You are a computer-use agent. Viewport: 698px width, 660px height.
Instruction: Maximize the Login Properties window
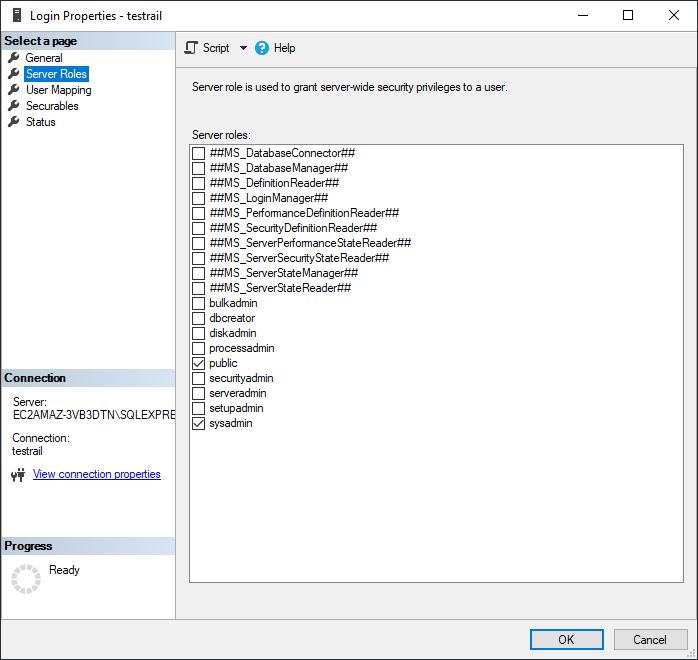pyautogui.click(x=627, y=15)
